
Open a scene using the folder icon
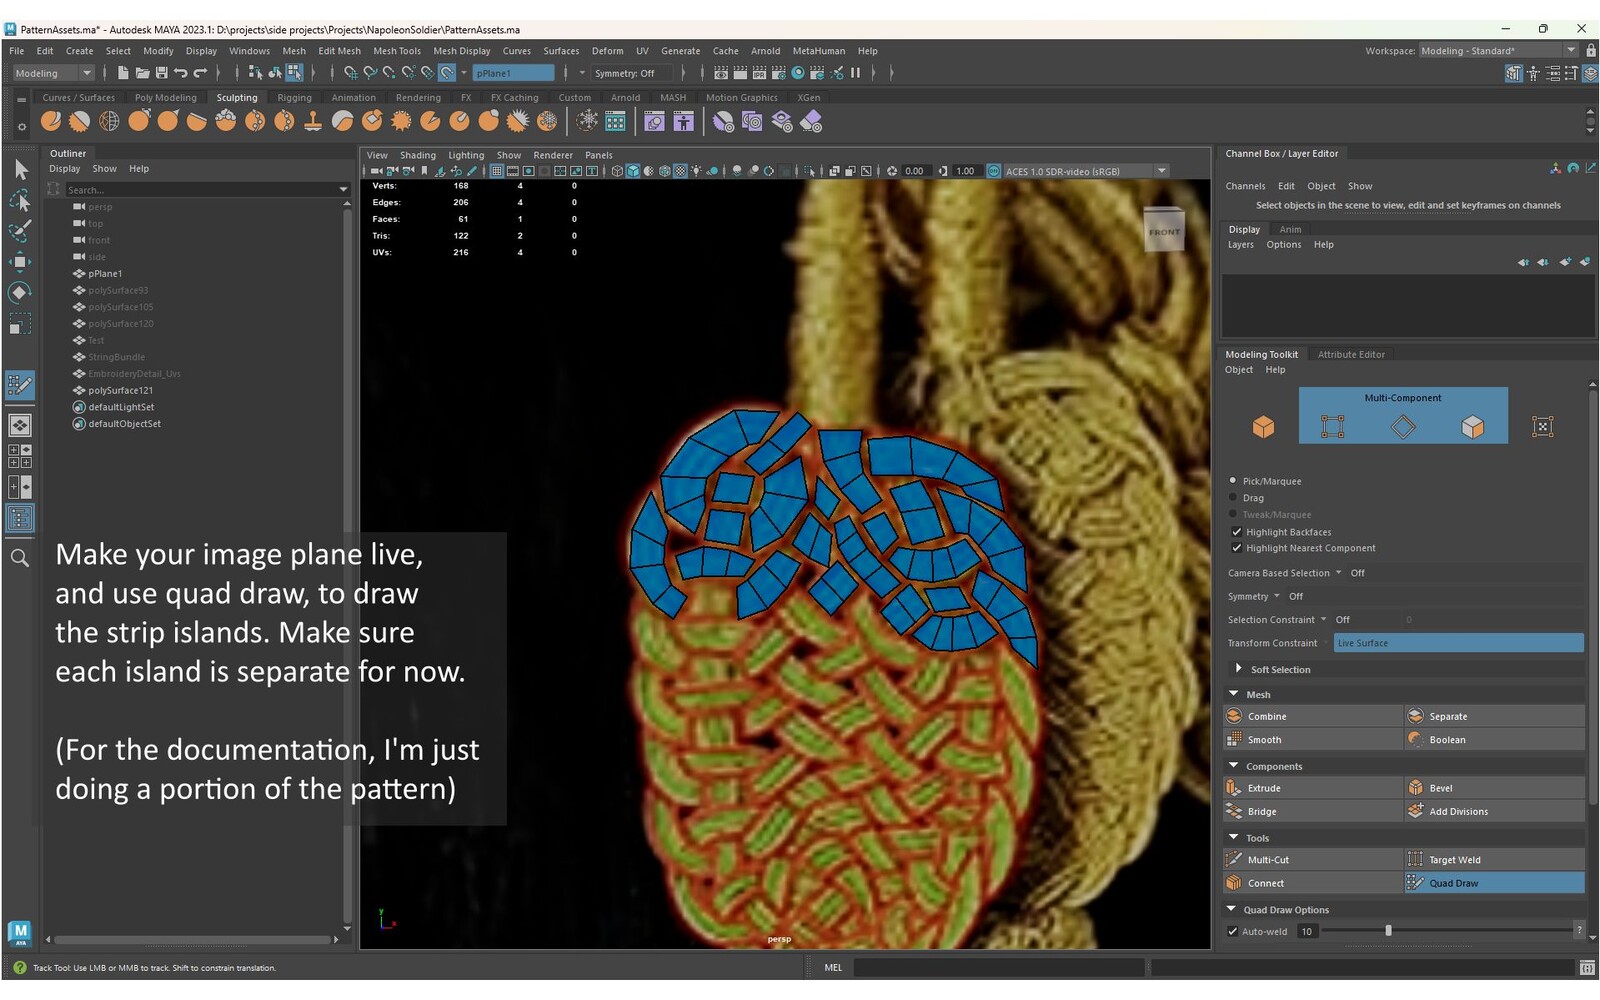click(142, 73)
